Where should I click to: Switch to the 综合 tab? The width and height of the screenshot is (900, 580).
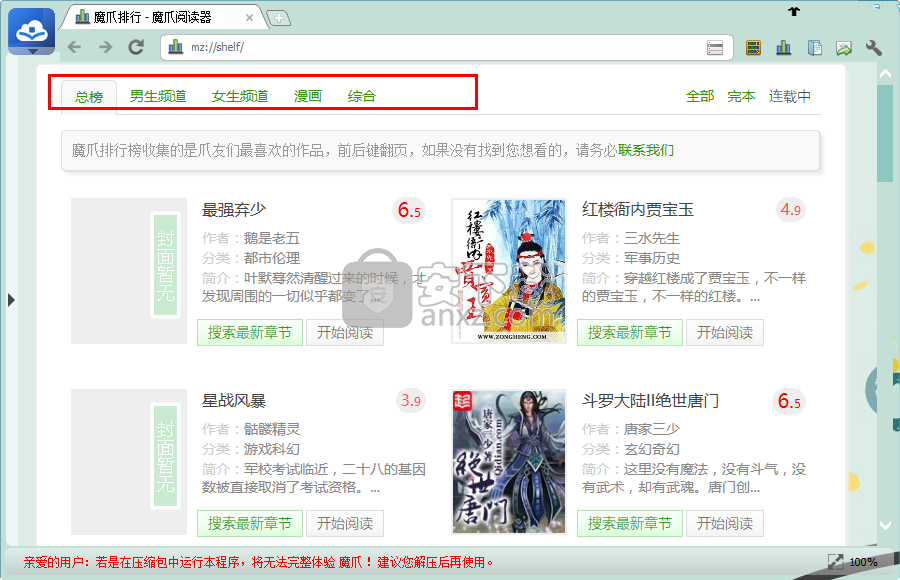[362, 96]
